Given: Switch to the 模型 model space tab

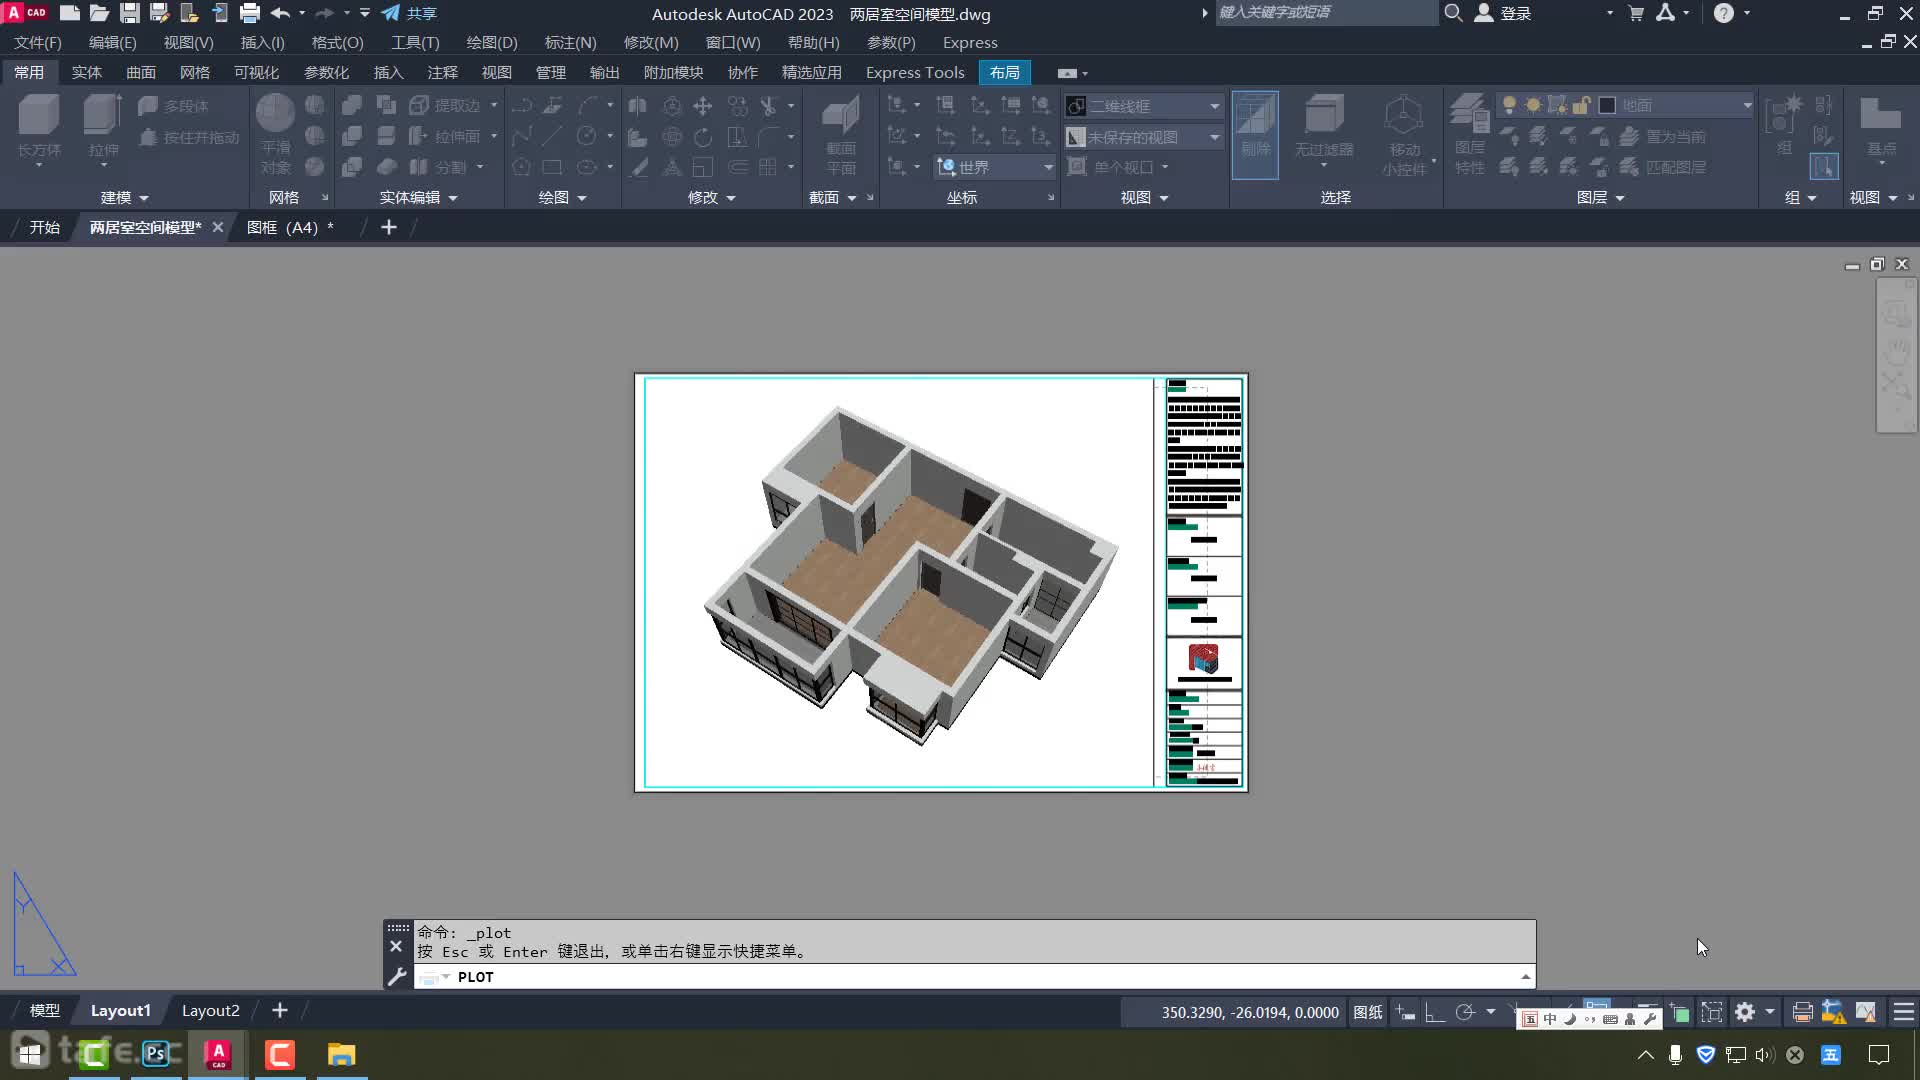Looking at the screenshot, I should [x=44, y=1010].
